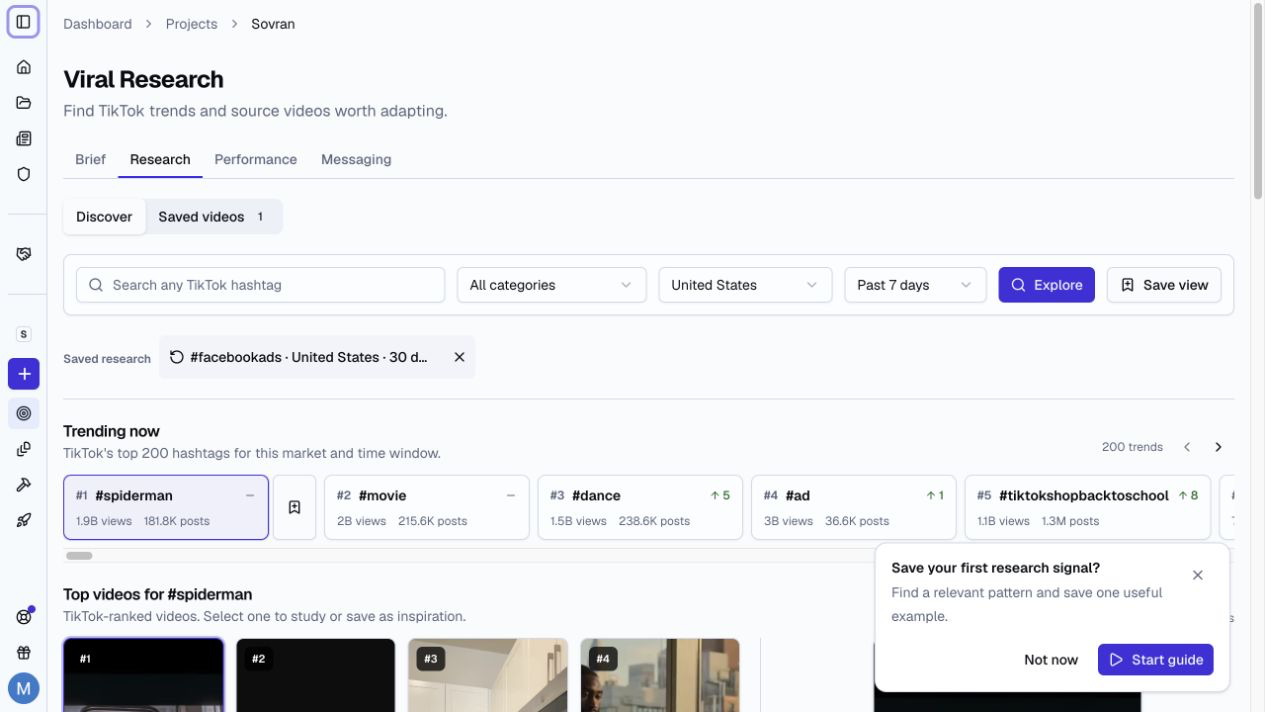
Task: Open the hammer tools icon in sidebar
Action: [x=24, y=484]
